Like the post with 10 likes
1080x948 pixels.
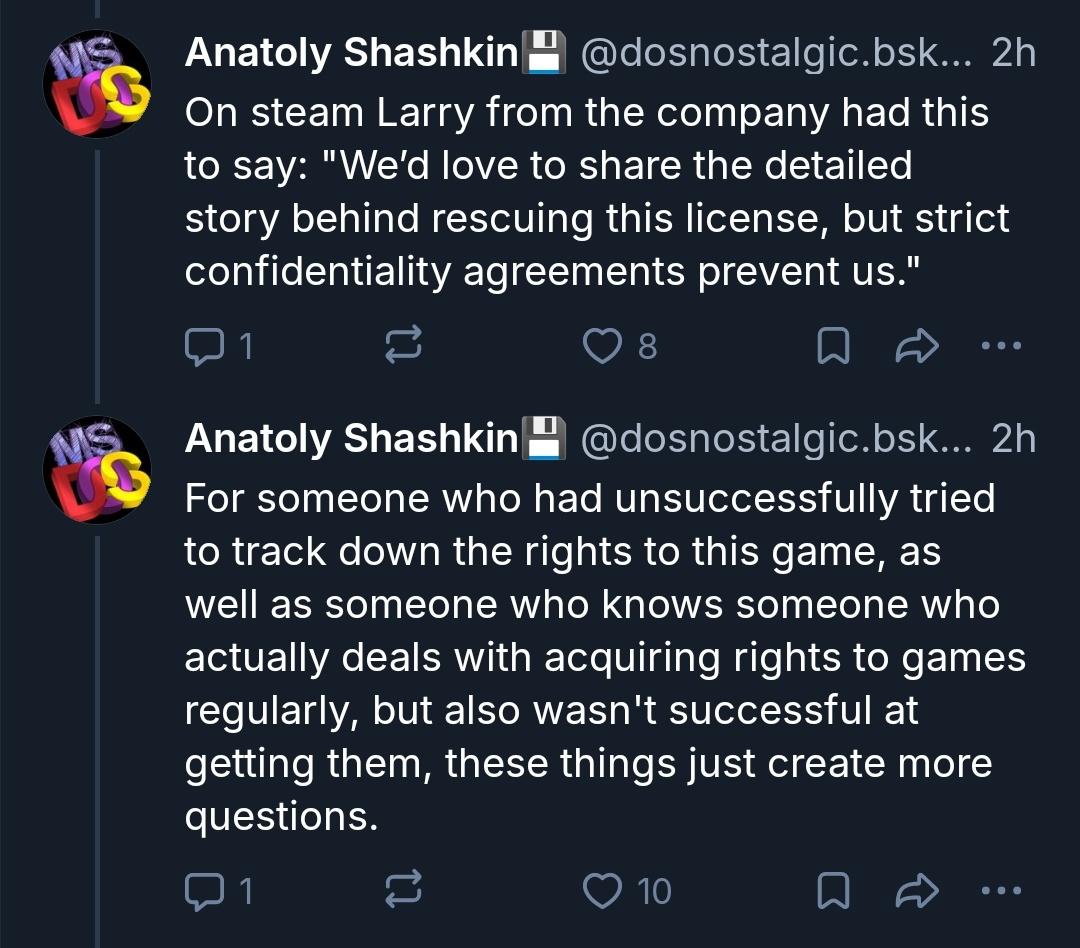pyautogui.click(x=603, y=891)
